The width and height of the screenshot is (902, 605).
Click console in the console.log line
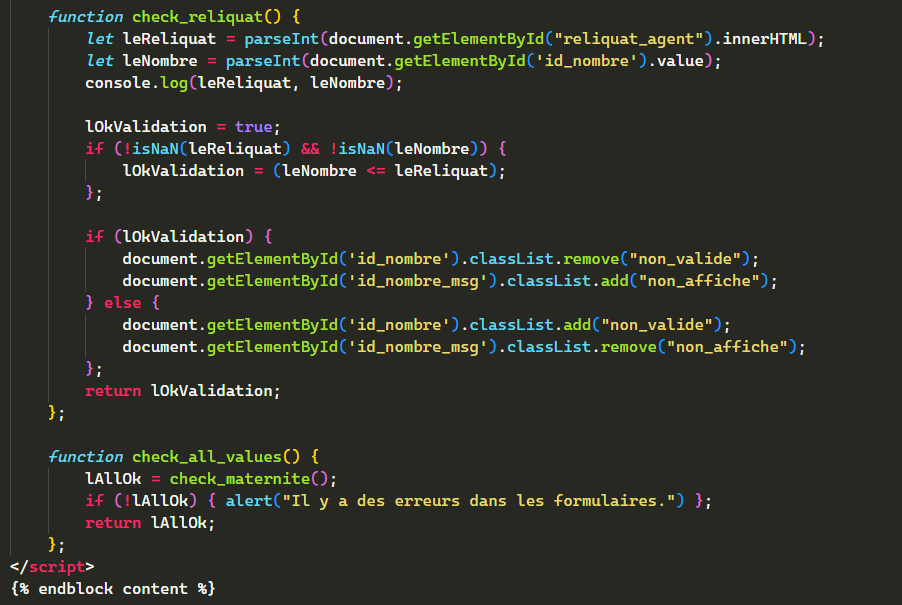118,83
